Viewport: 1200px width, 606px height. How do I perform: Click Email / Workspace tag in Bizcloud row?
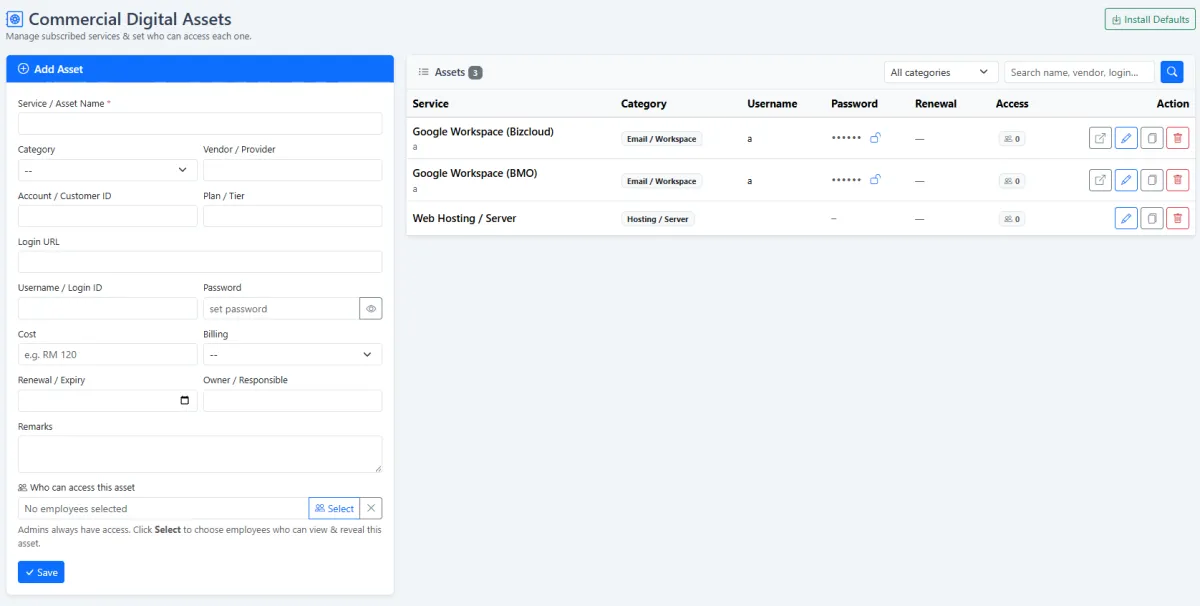[661, 139]
